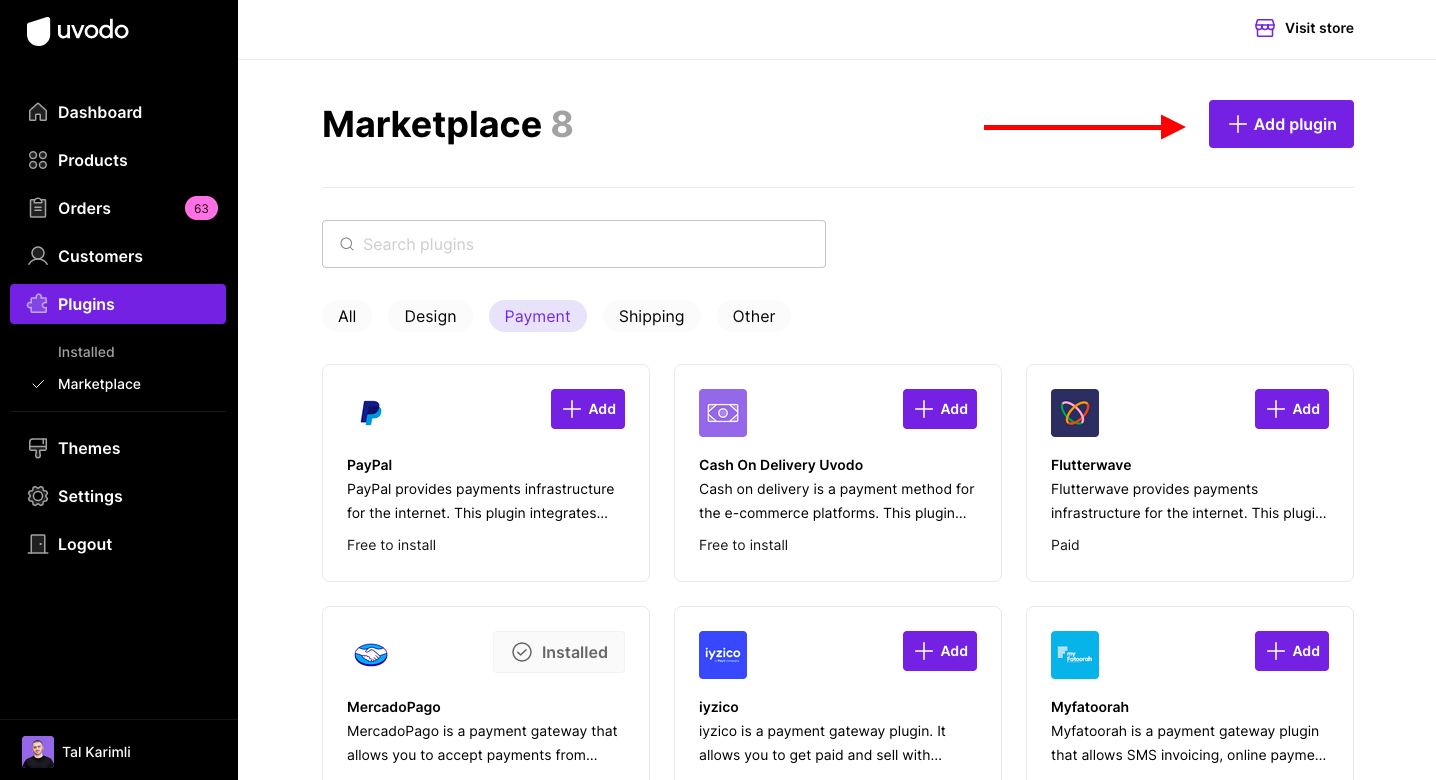Click the Add plugin button
This screenshot has height=780, width=1436.
point(1281,124)
